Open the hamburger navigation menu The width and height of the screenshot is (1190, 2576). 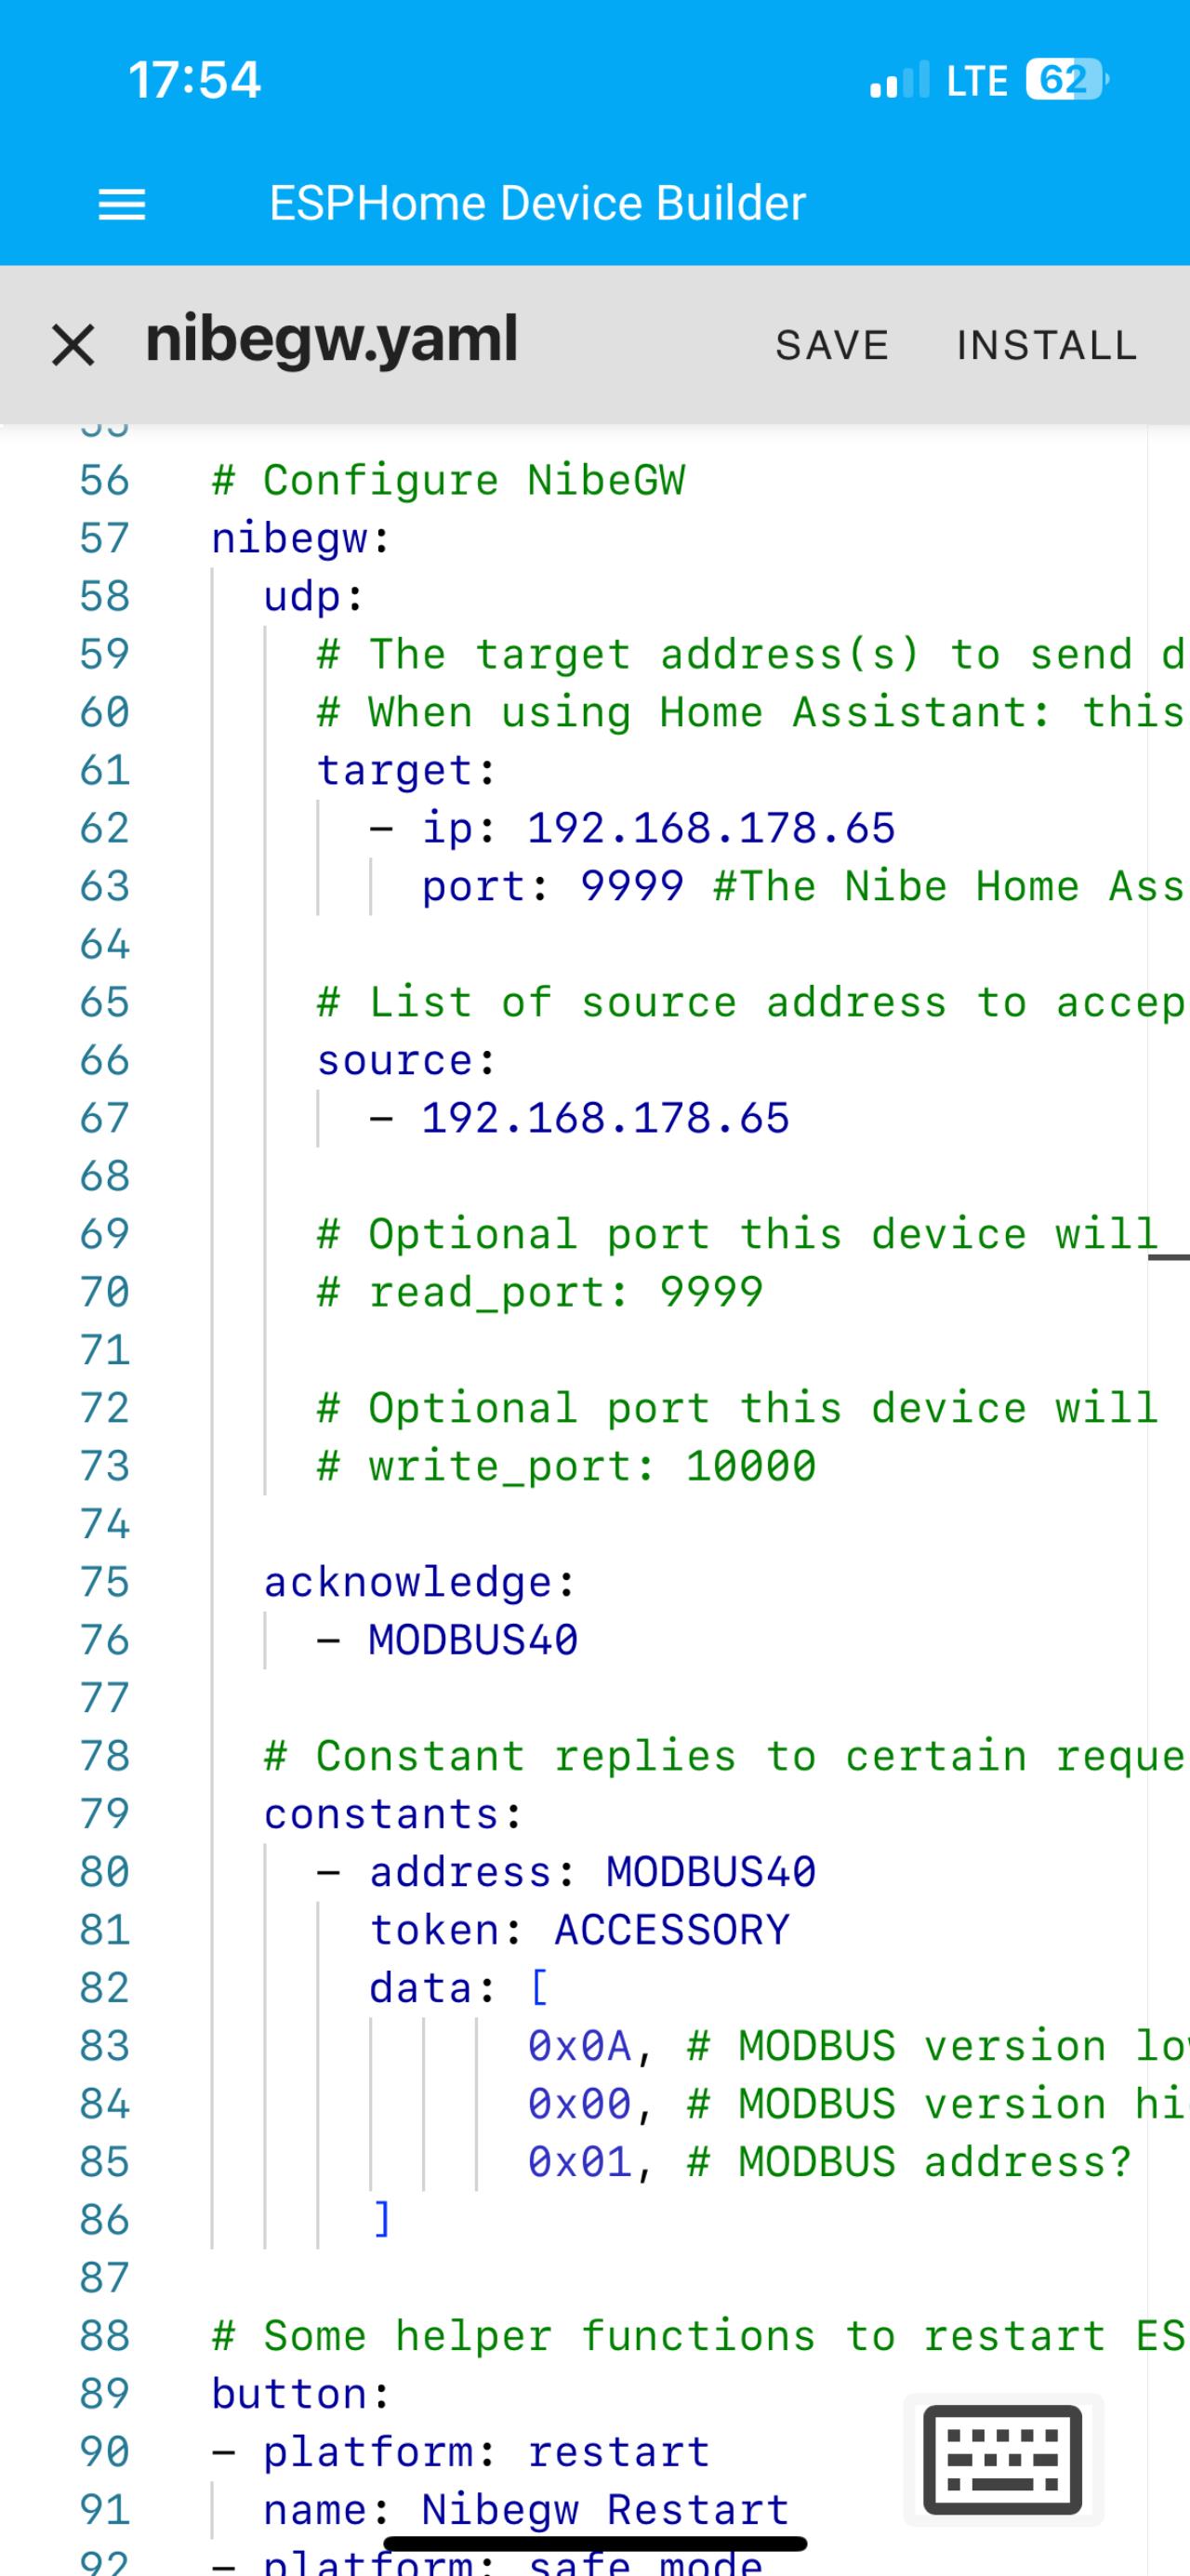click(121, 205)
